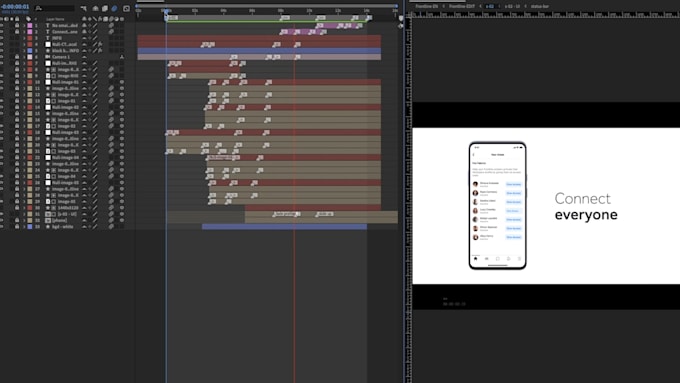680x383 pixels.
Task: Click the blue label color of layer 5
Action: click(x=29, y=51)
